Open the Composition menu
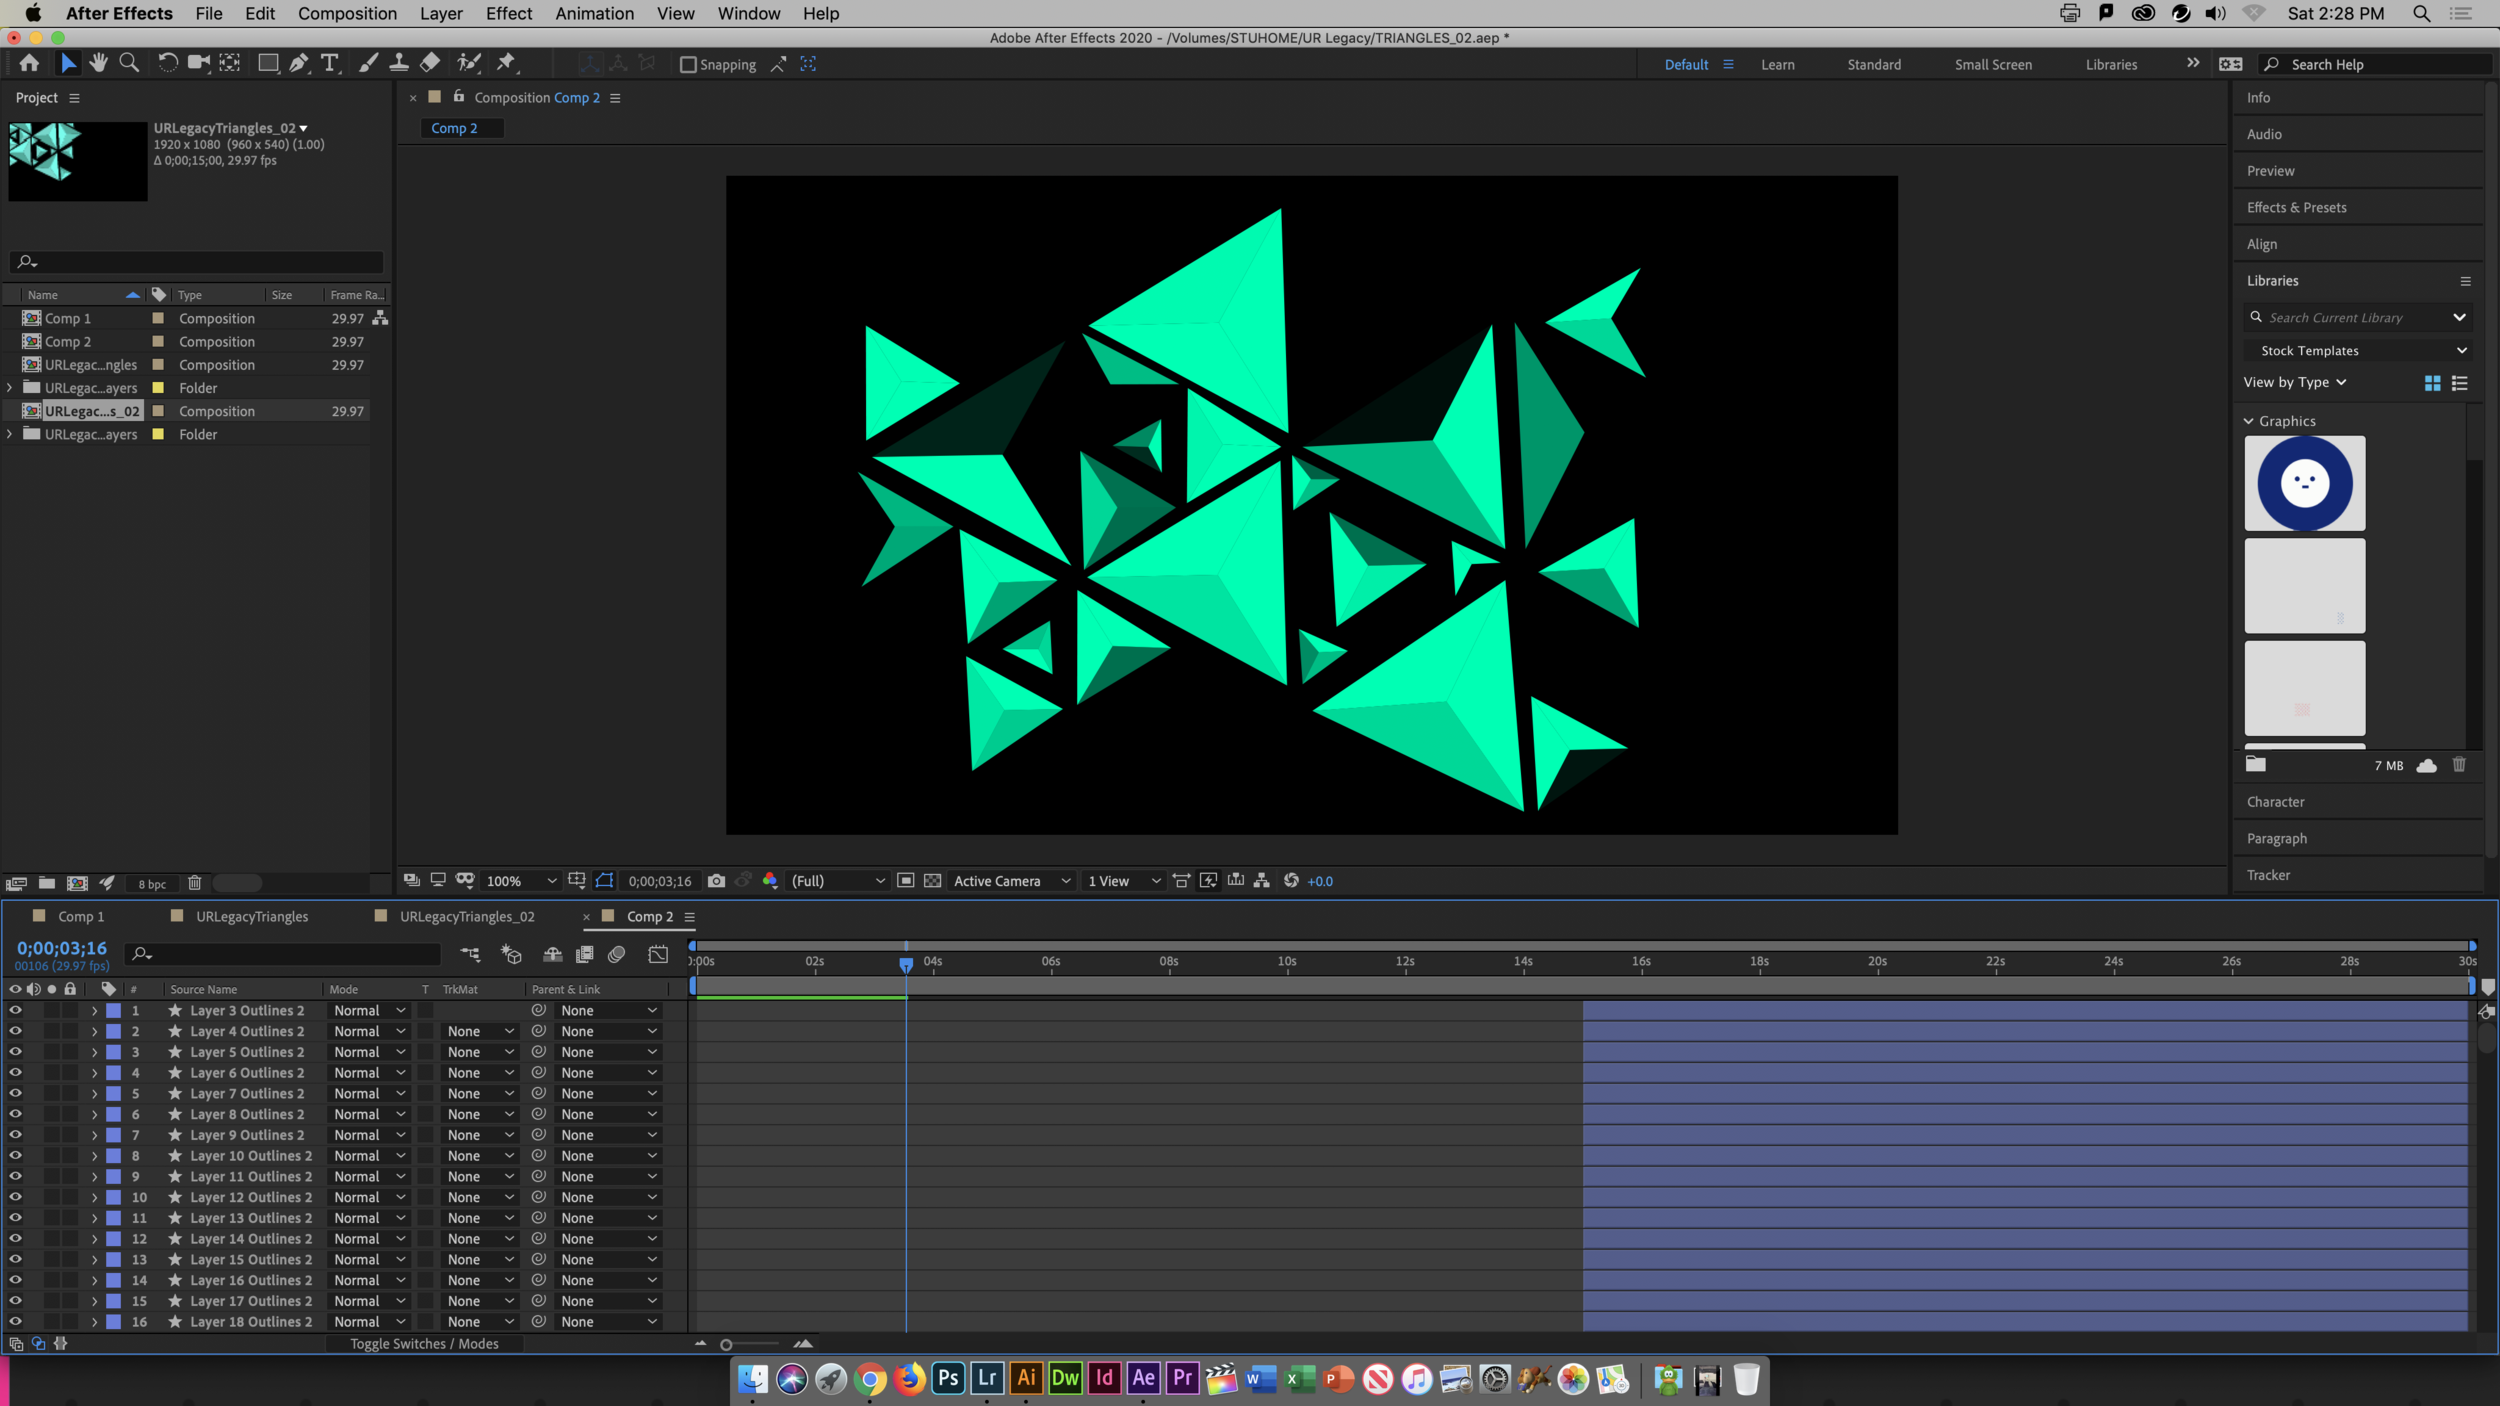Viewport: 2500px width, 1406px height. (x=347, y=13)
